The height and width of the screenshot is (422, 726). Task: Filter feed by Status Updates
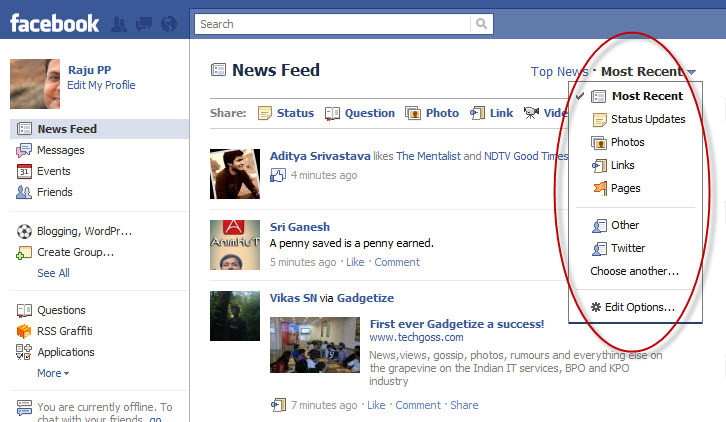point(648,119)
